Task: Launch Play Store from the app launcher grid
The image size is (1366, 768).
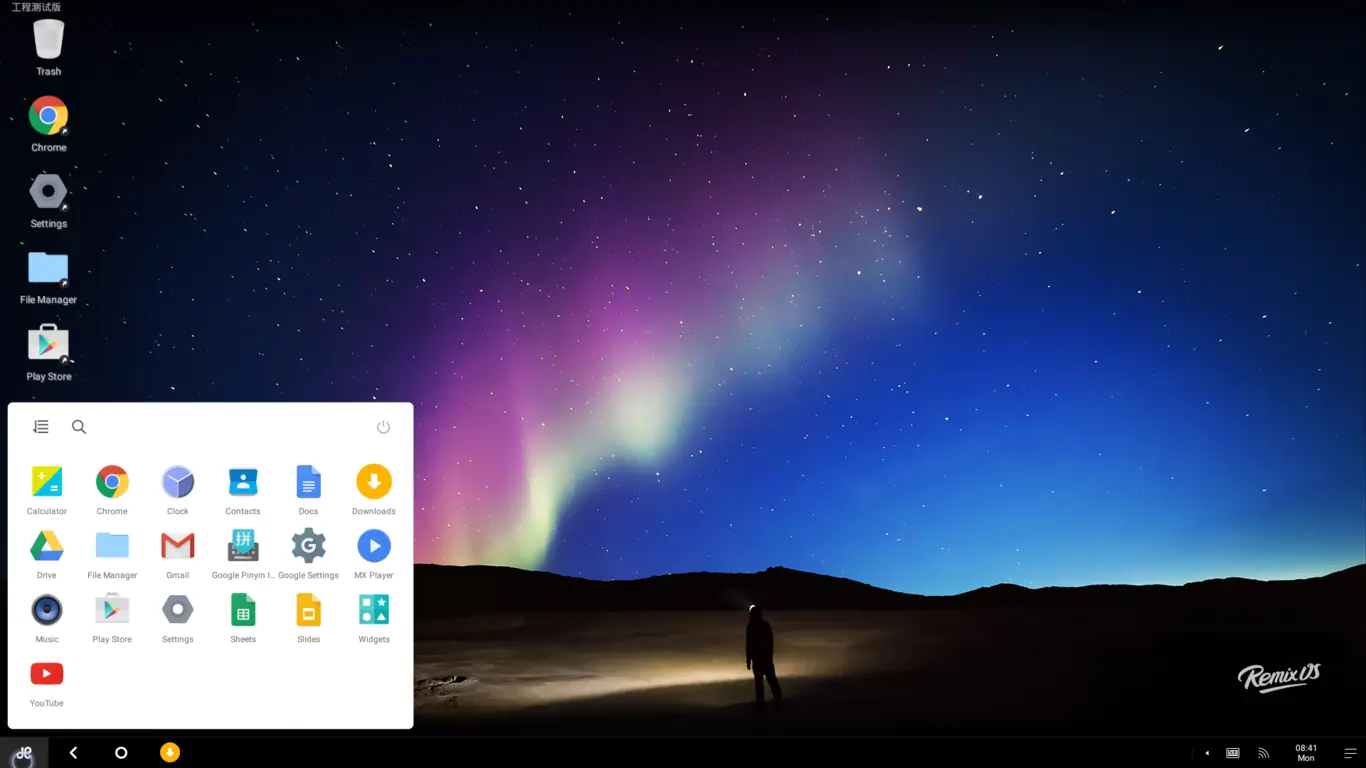Action: [112, 618]
